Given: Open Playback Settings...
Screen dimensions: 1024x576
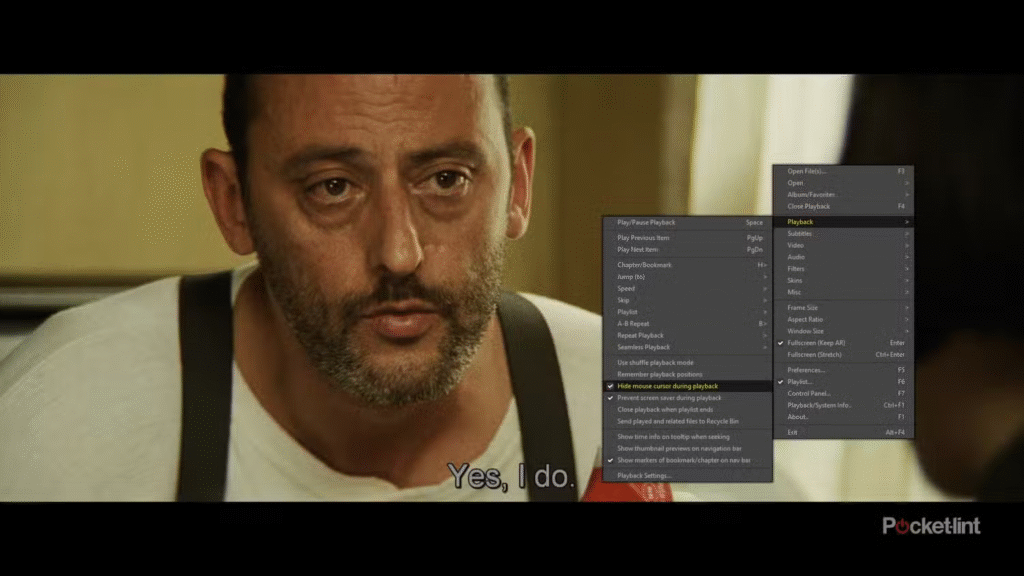Looking at the screenshot, I should (644, 476).
